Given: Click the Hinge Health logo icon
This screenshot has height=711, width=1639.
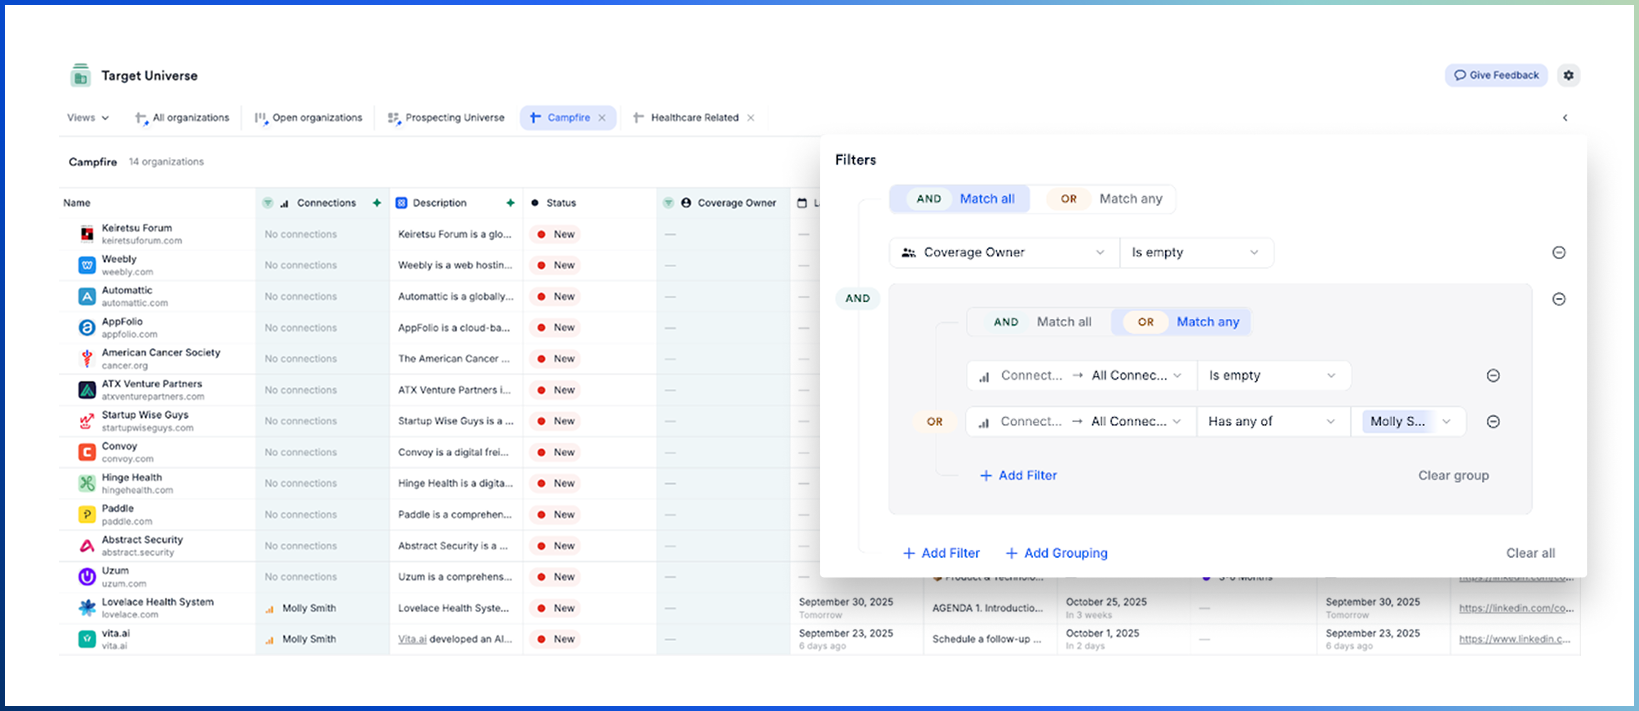Looking at the screenshot, I should (87, 483).
